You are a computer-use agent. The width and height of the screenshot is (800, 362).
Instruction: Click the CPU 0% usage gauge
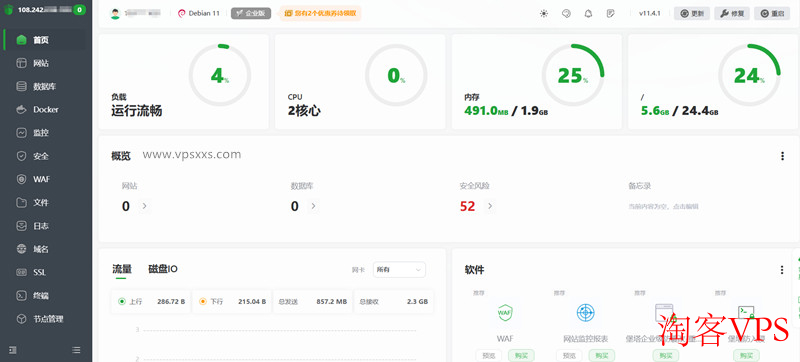tap(396, 75)
